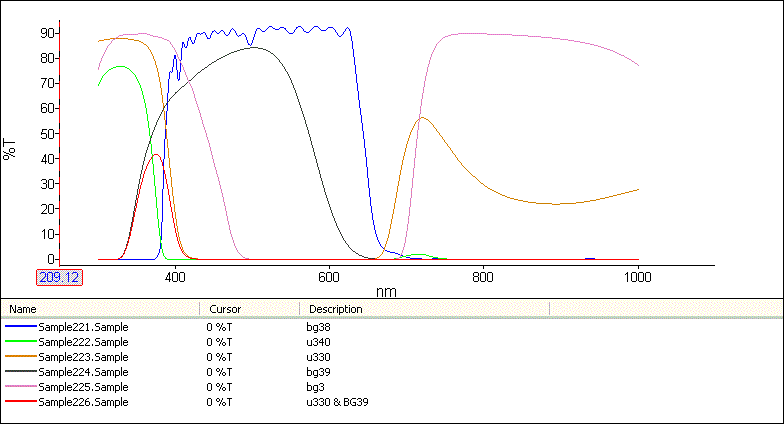Viewport: 784px width, 424px height.
Task: Pick Sample223.Sample in the list
Action: point(83,357)
